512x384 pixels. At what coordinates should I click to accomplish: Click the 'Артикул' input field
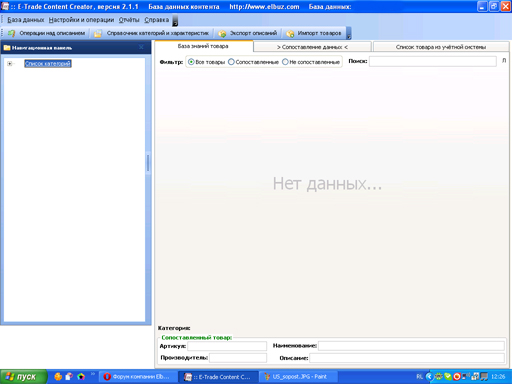(x=227, y=346)
